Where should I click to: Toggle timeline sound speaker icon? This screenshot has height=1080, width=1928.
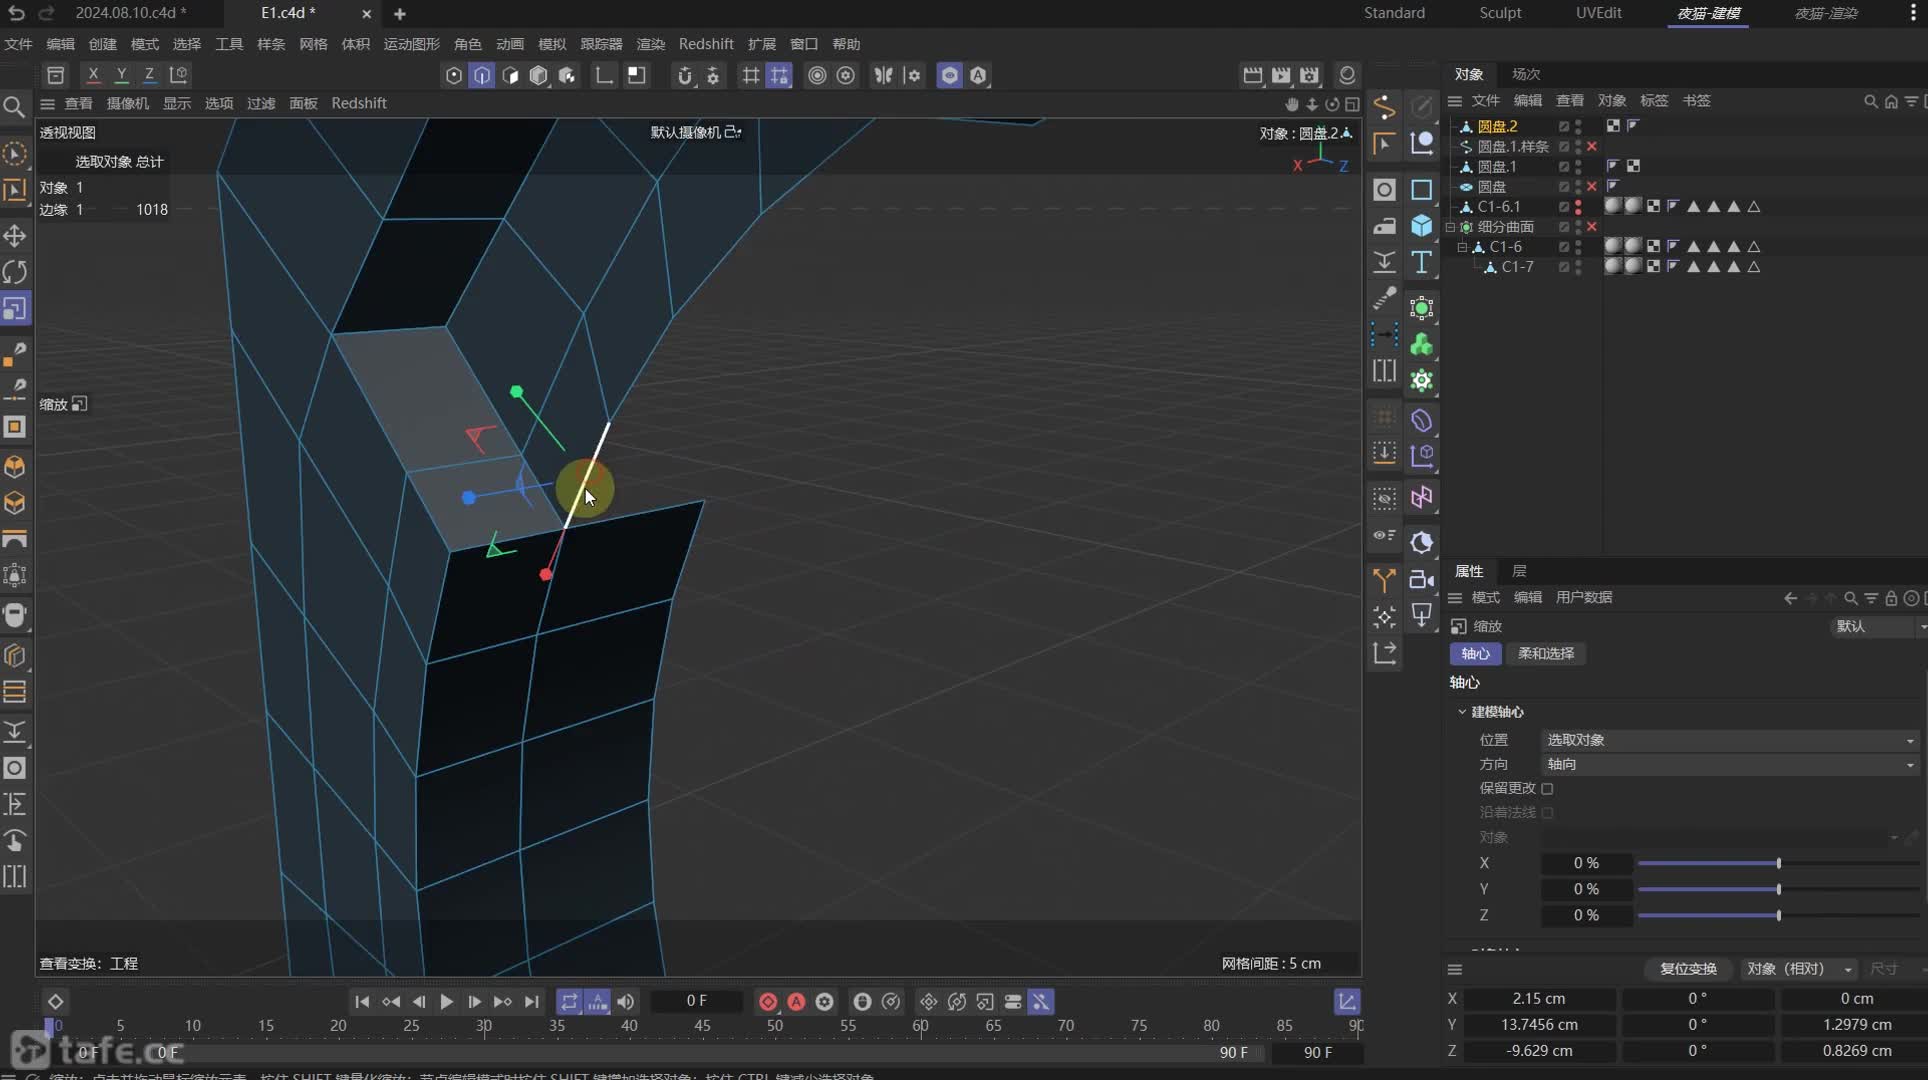[x=625, y=1001]
